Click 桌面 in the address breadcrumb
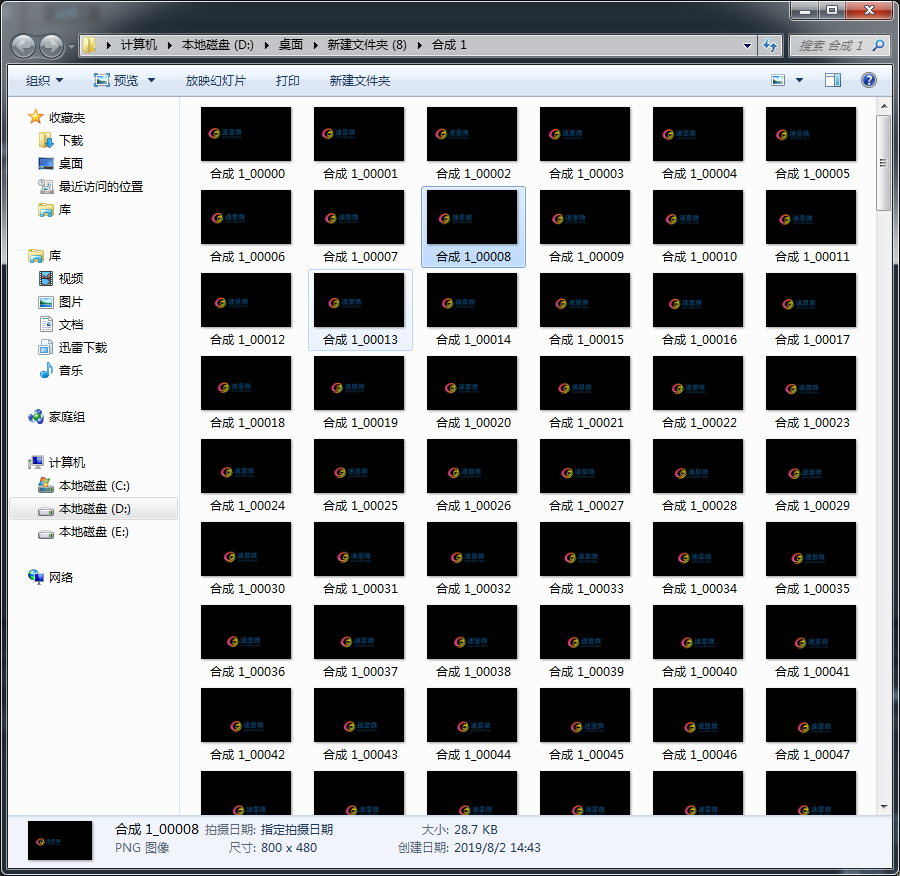The width and height of the screenshot is (900, 876). pos(290,45)
